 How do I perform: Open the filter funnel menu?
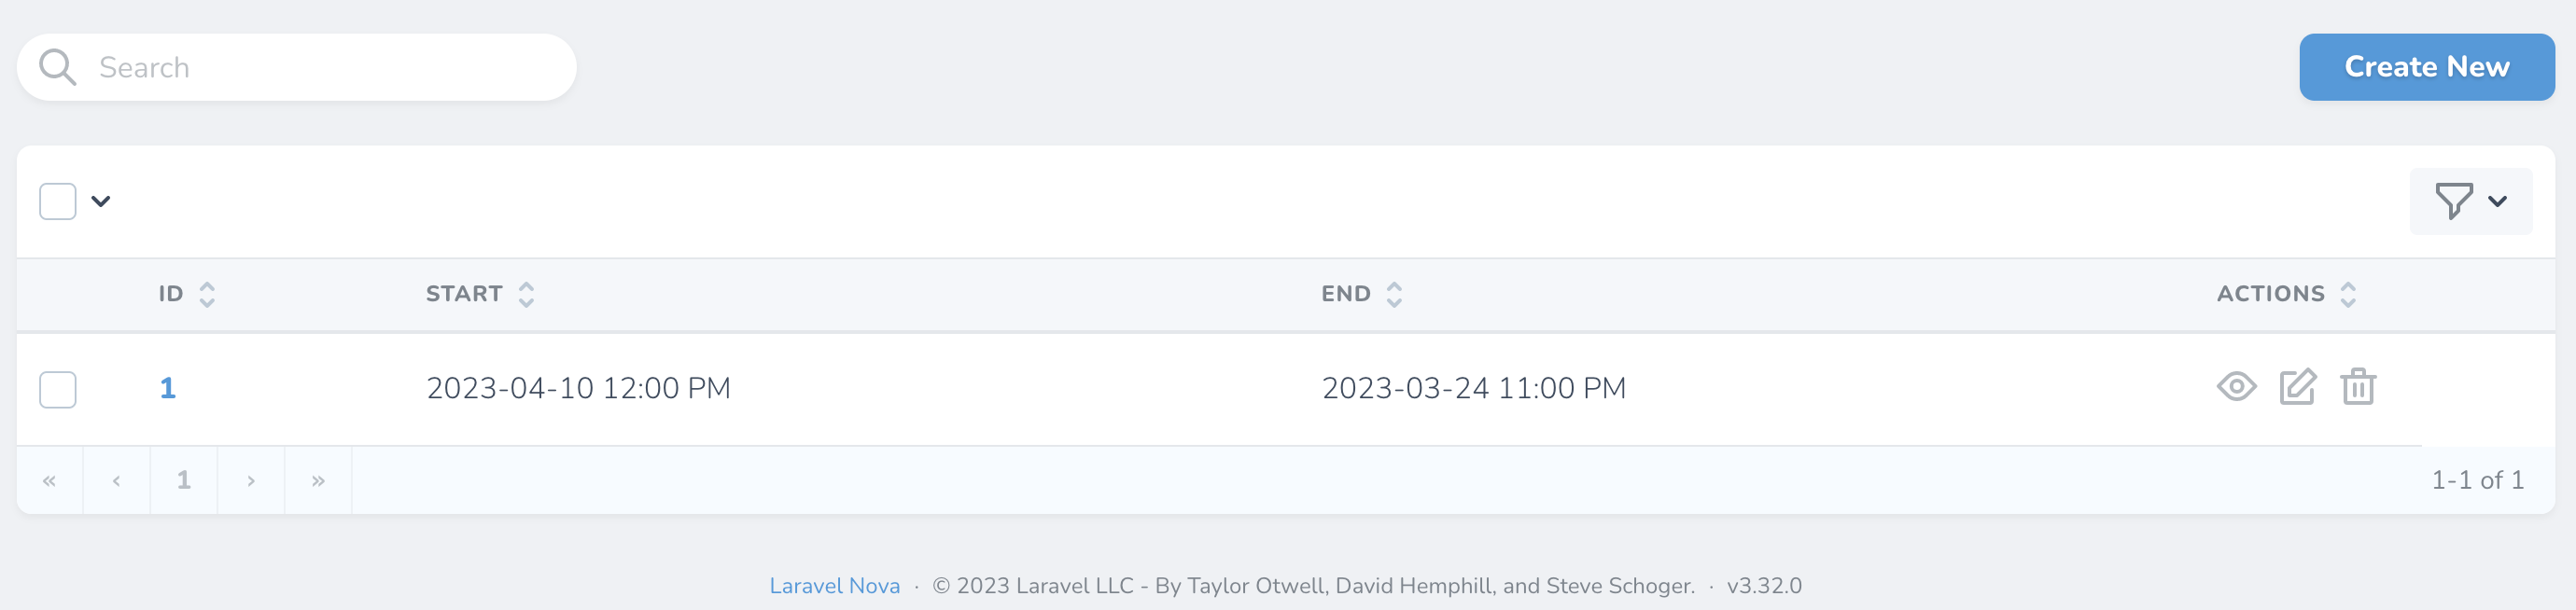pyautogui.click(x=2453, y=201)
